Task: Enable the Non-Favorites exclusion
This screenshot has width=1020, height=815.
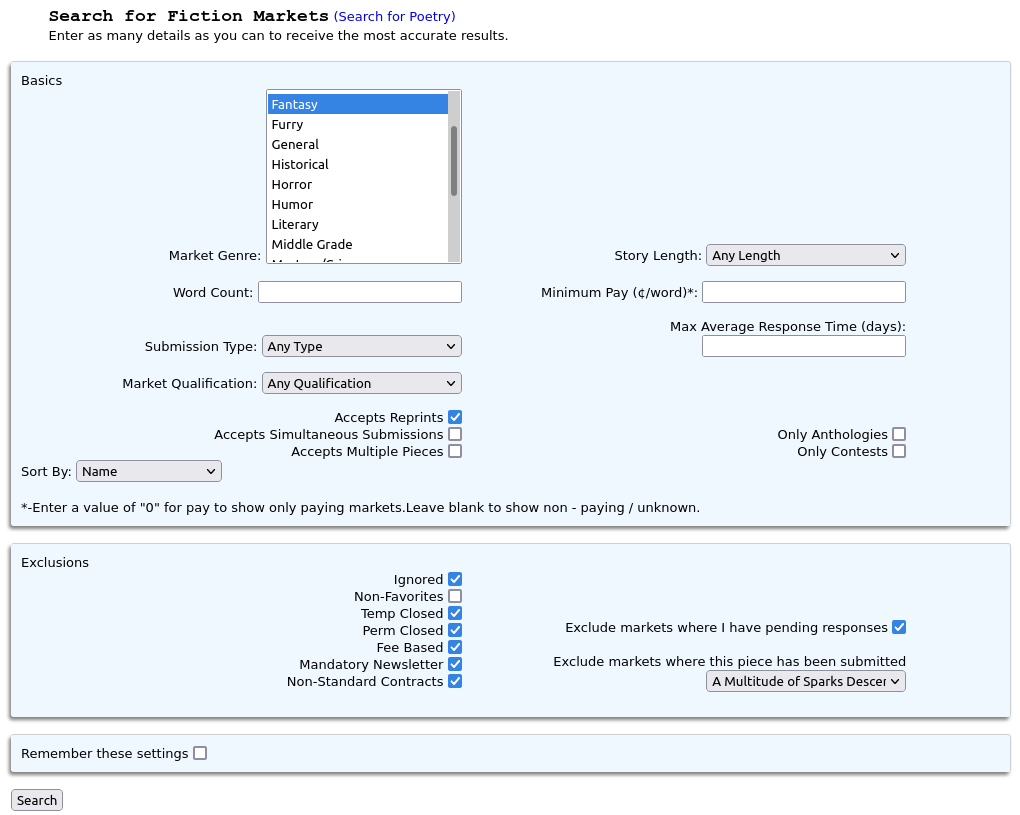Action: click(455, 596)
